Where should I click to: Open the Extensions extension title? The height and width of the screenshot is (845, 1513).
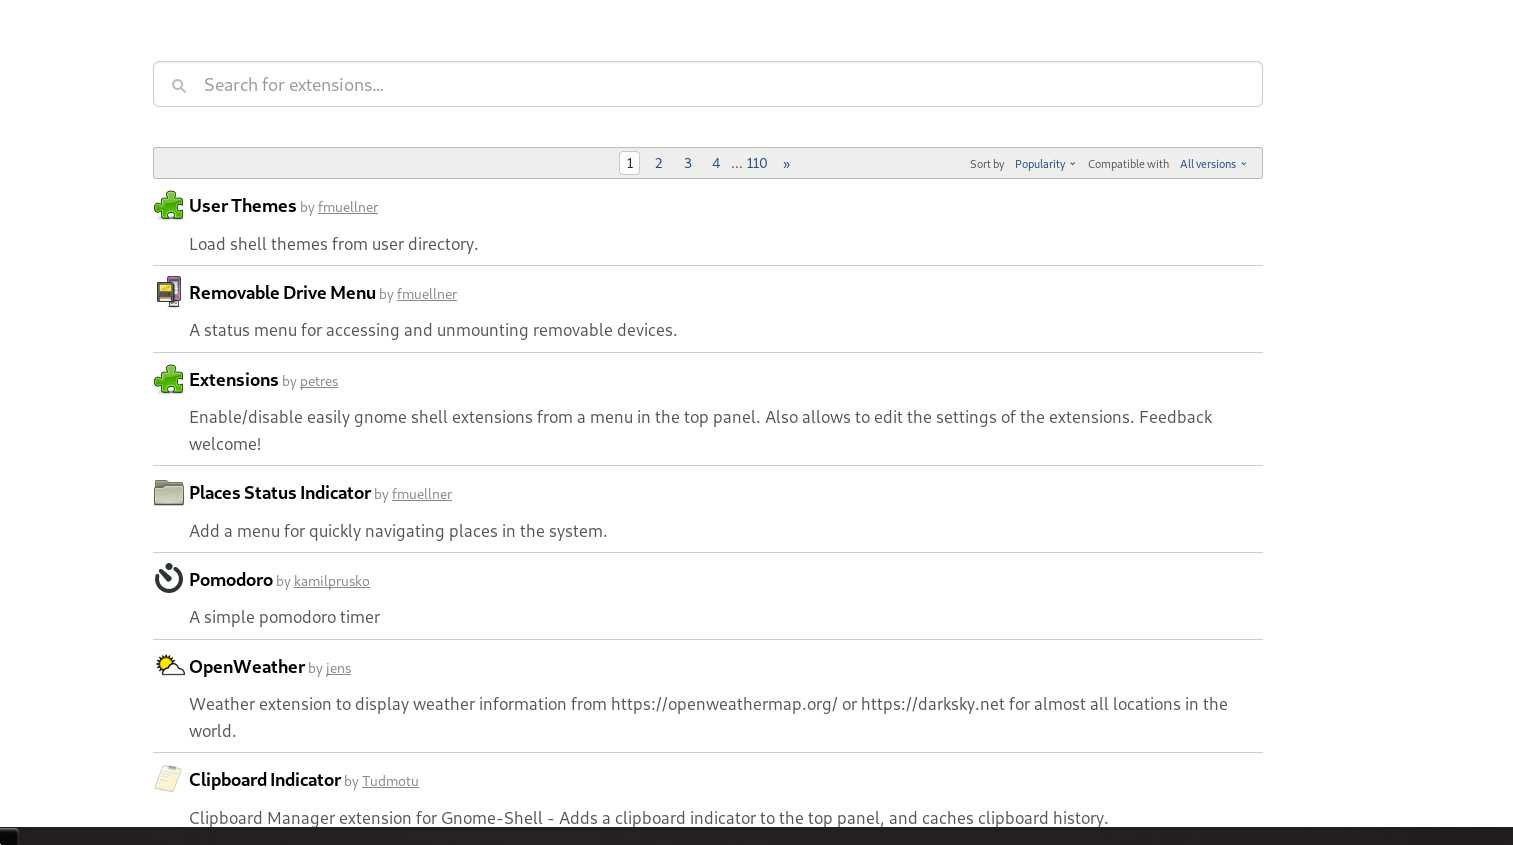(x=233, y=380)
